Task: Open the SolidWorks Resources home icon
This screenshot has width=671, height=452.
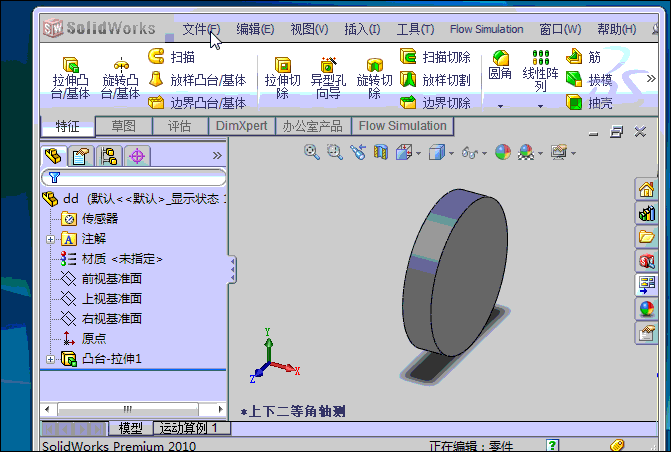Action: (646, 189)
